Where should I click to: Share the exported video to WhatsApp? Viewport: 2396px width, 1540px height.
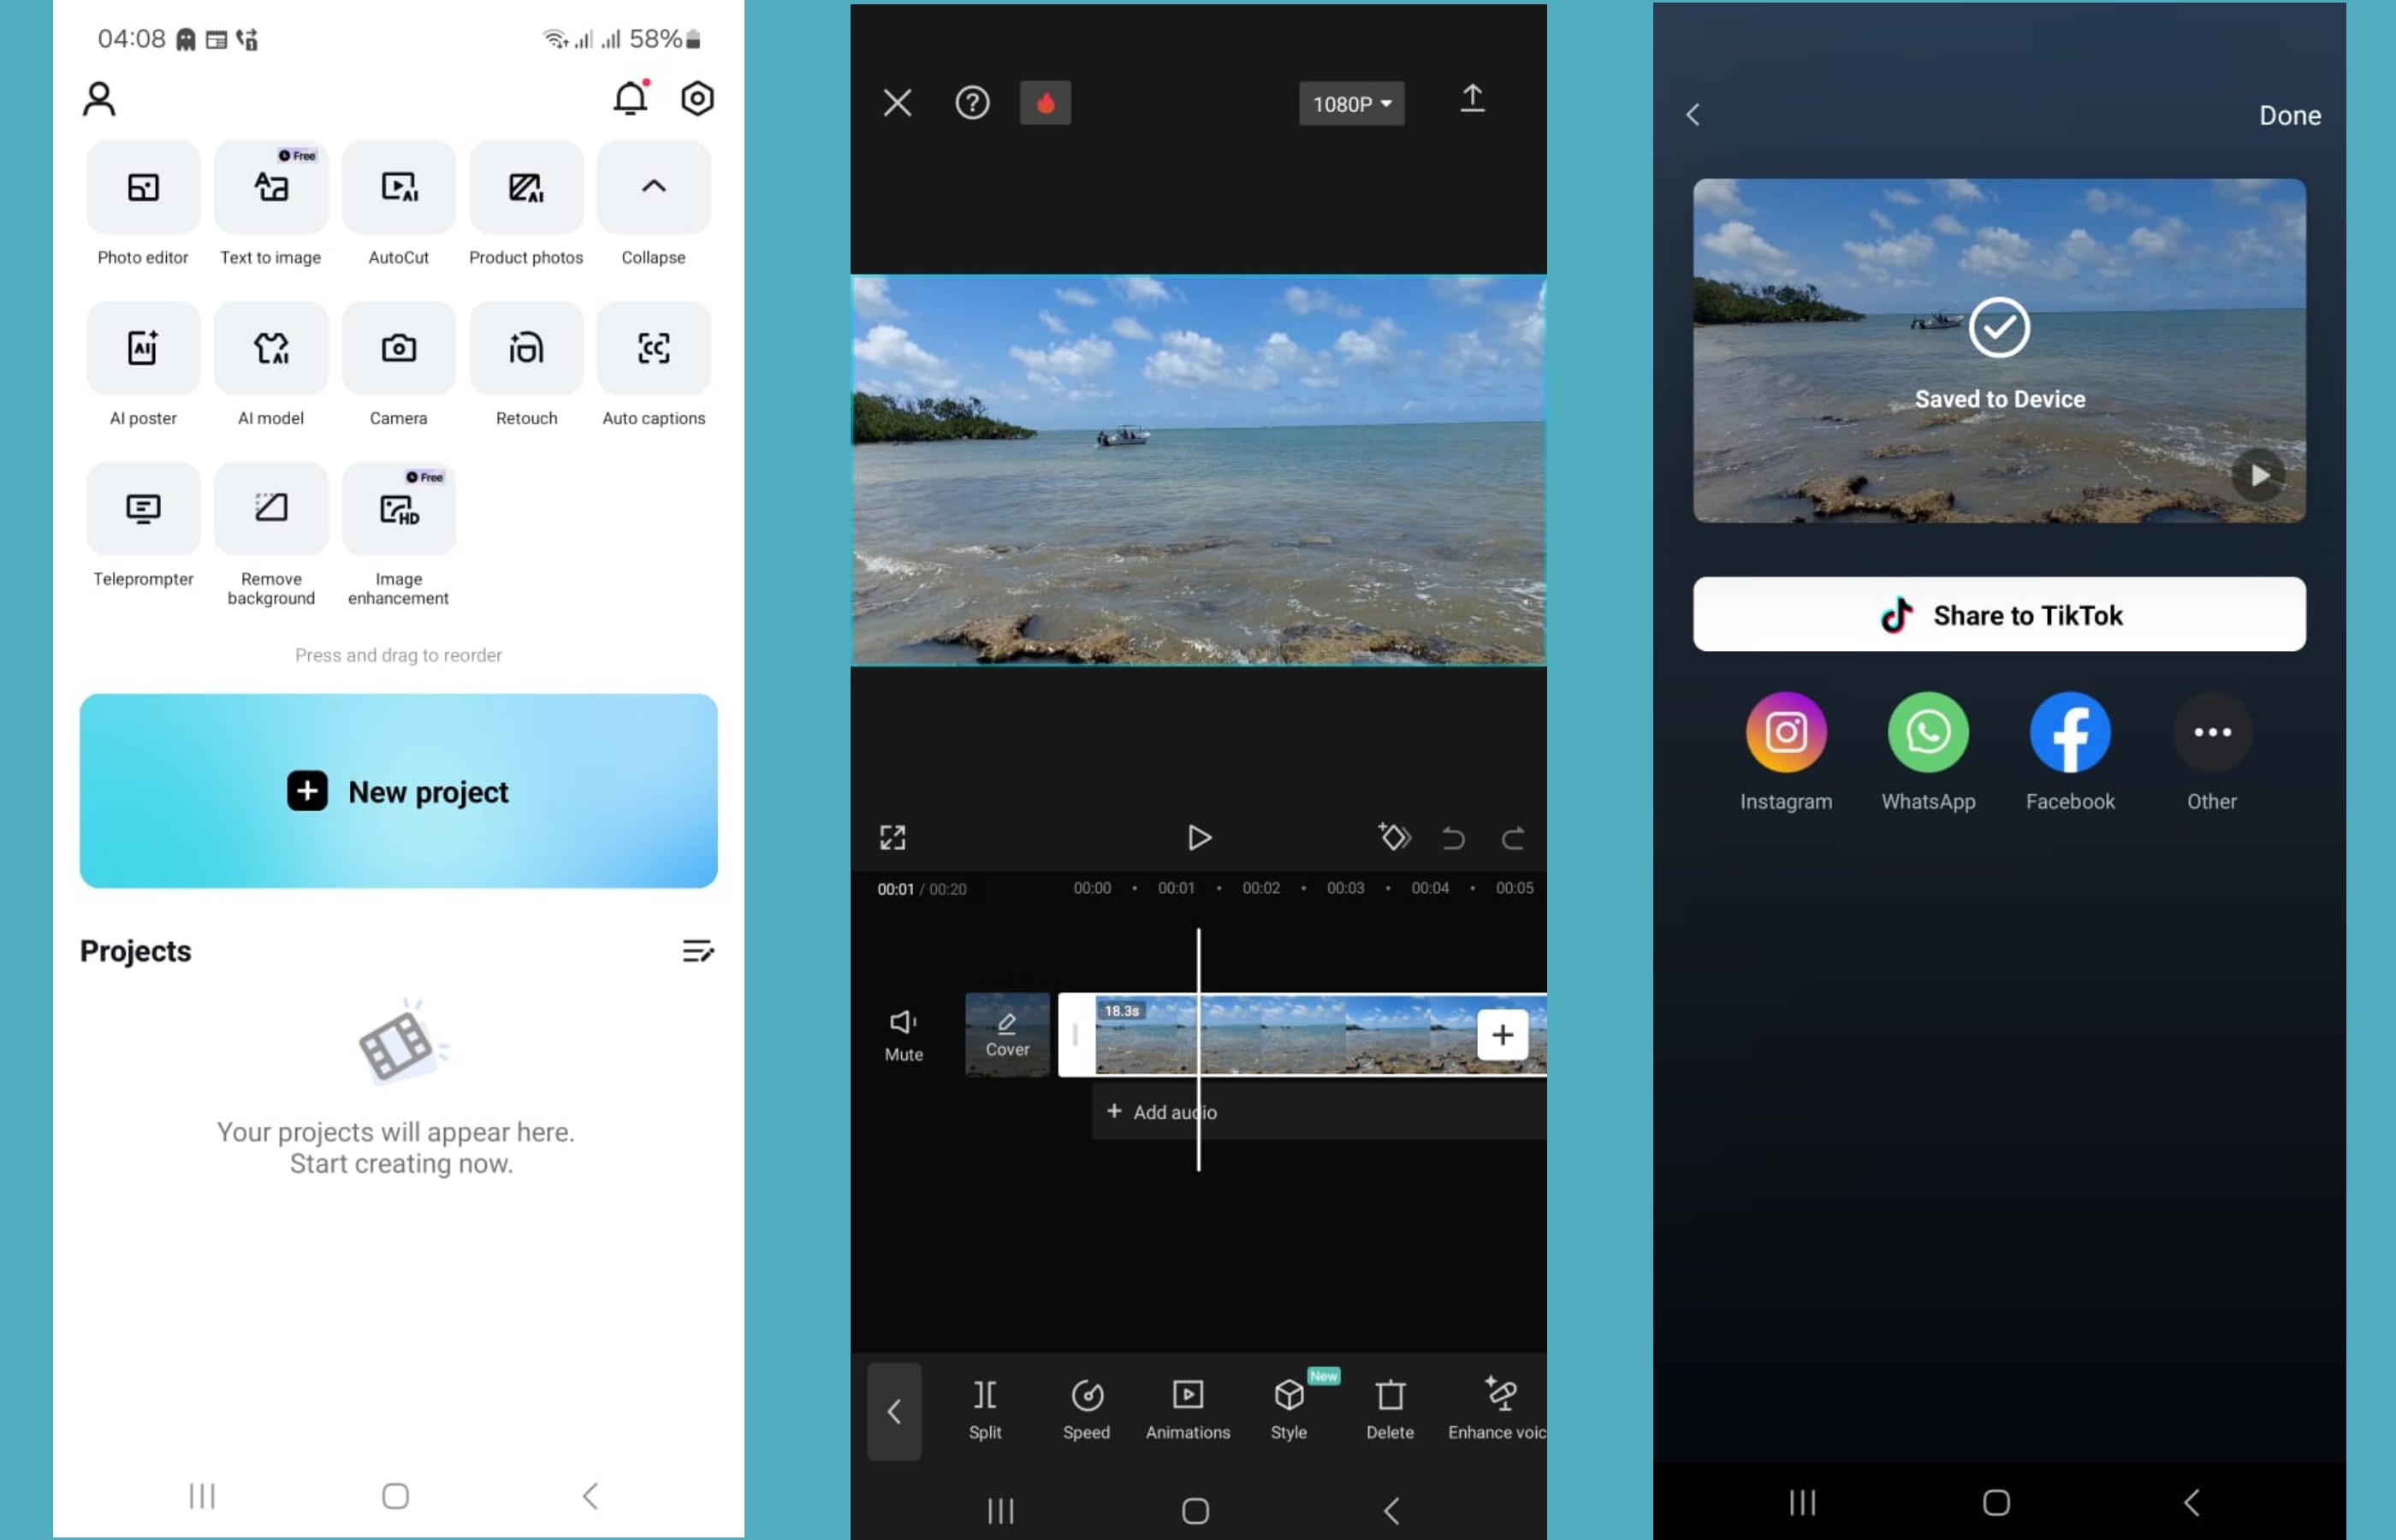[x=1927, y=732]
